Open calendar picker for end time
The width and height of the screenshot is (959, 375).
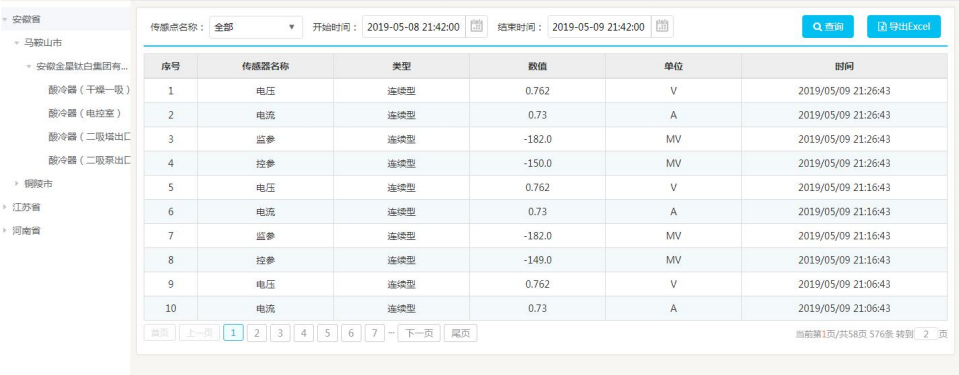(662, 26)
